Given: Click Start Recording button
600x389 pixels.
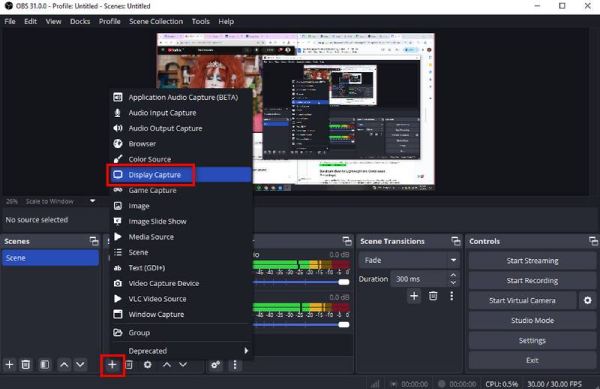Looking at the screenshot, I should point(532,280).
